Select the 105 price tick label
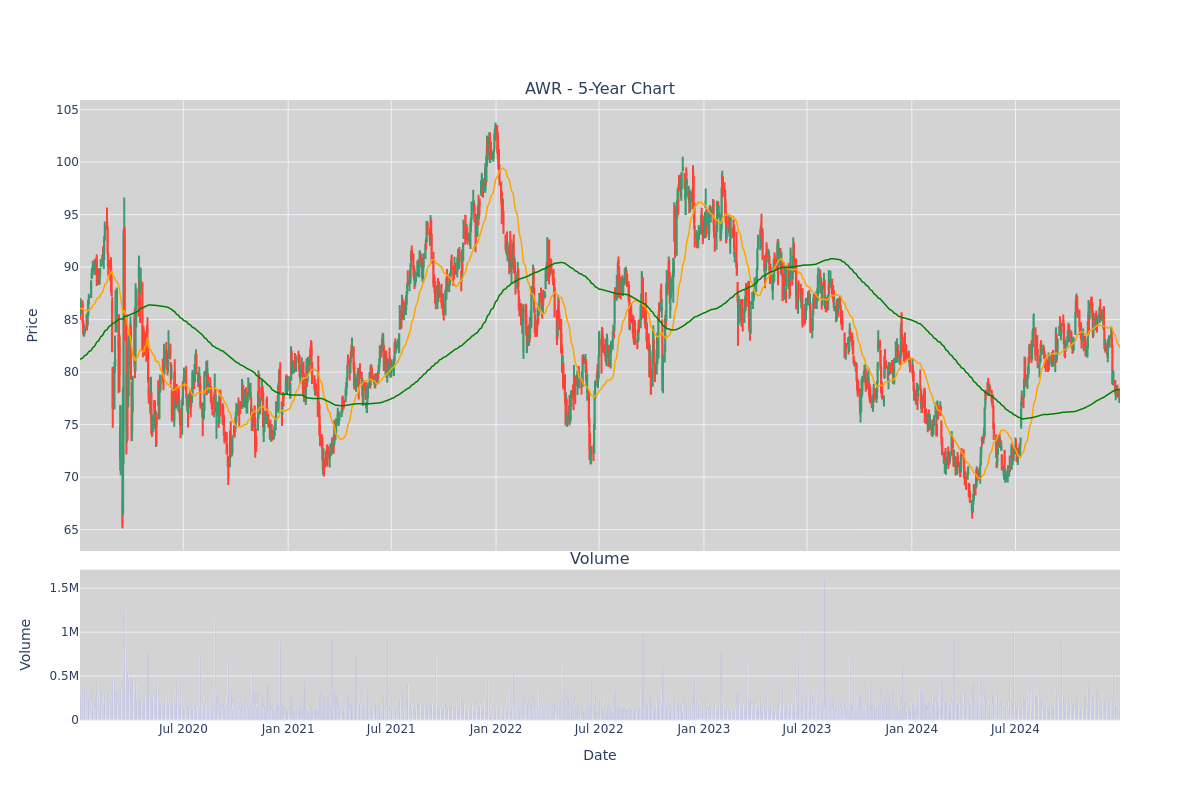This screenshot has width=1200, height=800. (67, 110)
